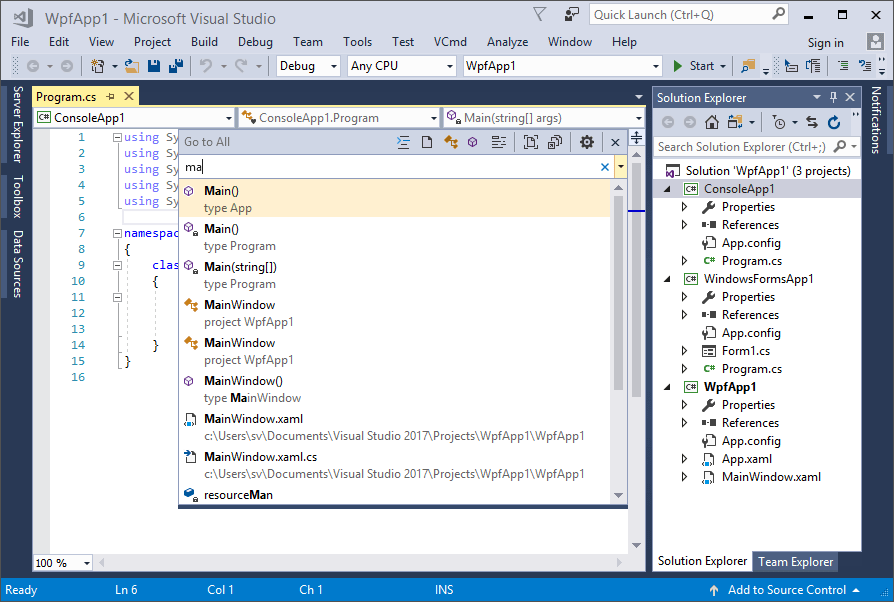Viewport: 894px width, 602px height.
Task: Click Add to Source Control in status bar
Action: [x=786, y=590]
